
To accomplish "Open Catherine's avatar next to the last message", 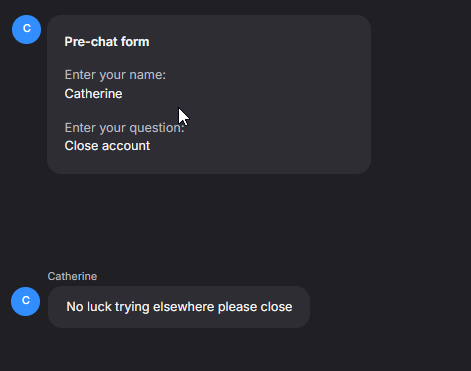I will pyautogui.click(x=26, y=301).
